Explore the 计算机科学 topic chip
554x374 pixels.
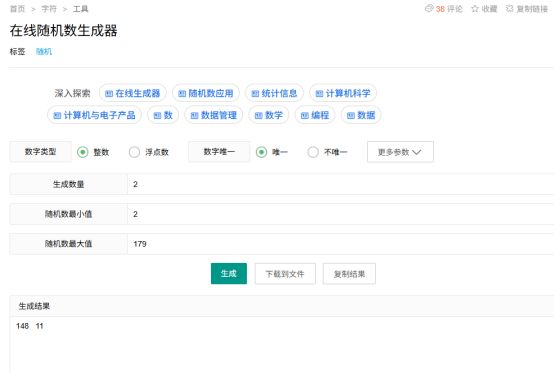click(x=343, y=93)
